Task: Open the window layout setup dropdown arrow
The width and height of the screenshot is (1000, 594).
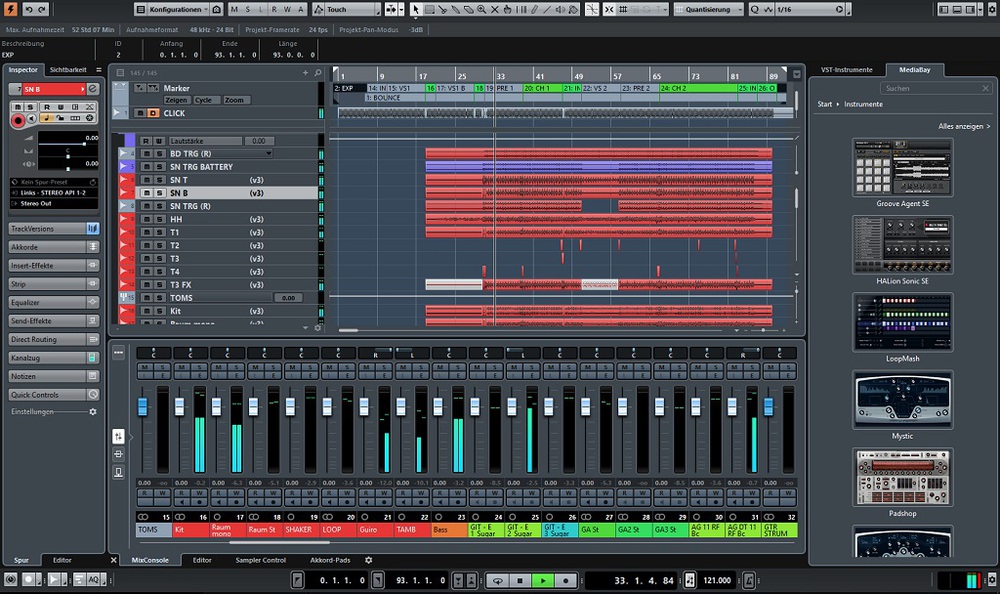Action: pyautogui.click(x=978, y=9)
